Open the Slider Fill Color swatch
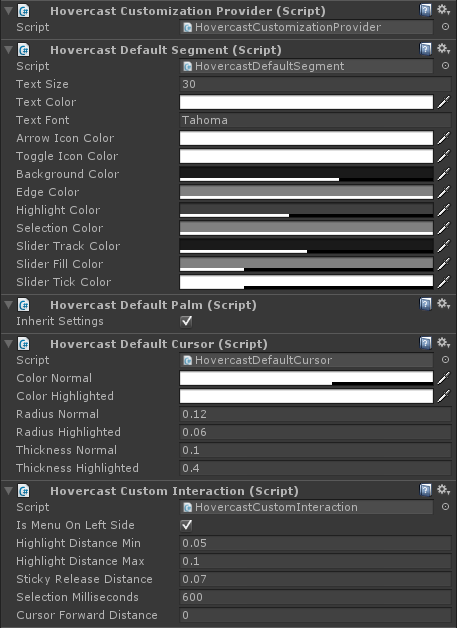This screenshot has height=628, width=457. [306, 264]
